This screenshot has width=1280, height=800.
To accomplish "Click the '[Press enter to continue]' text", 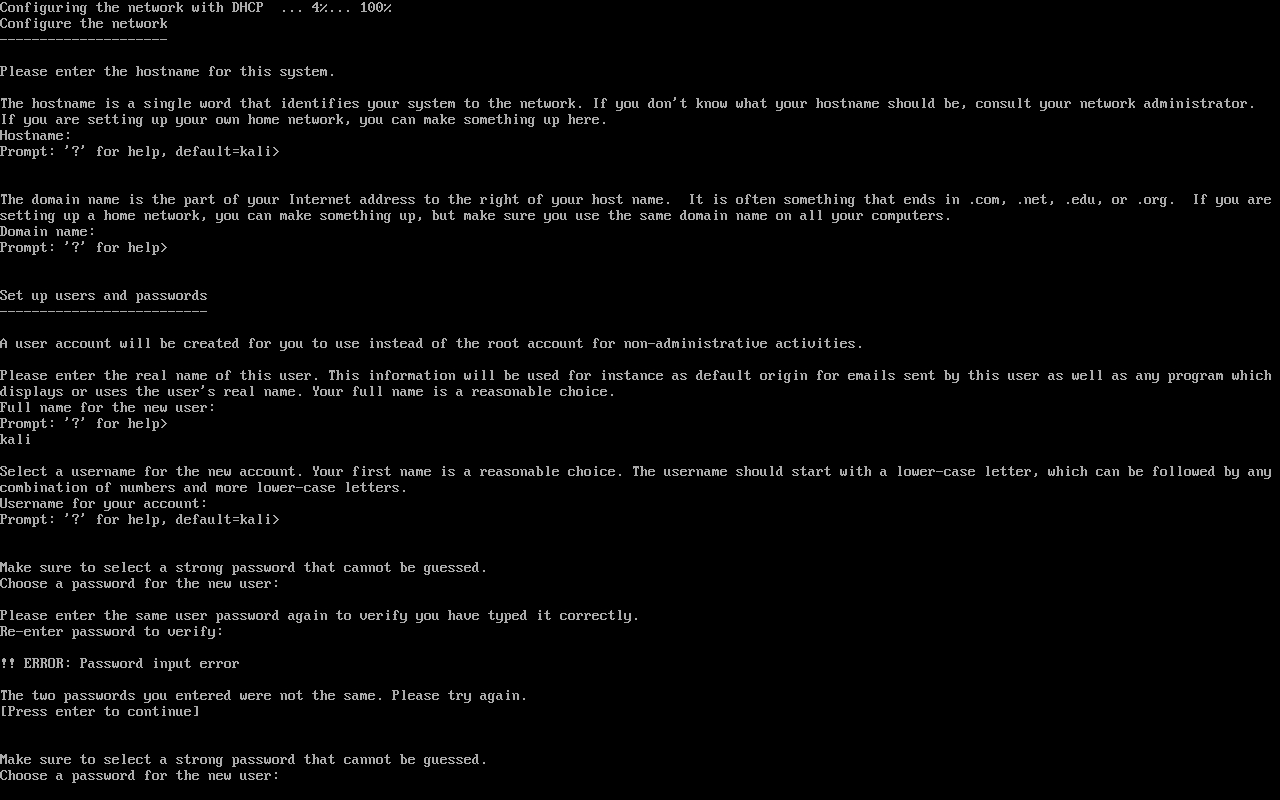I will pyautogui.click(x=100, y=712).
